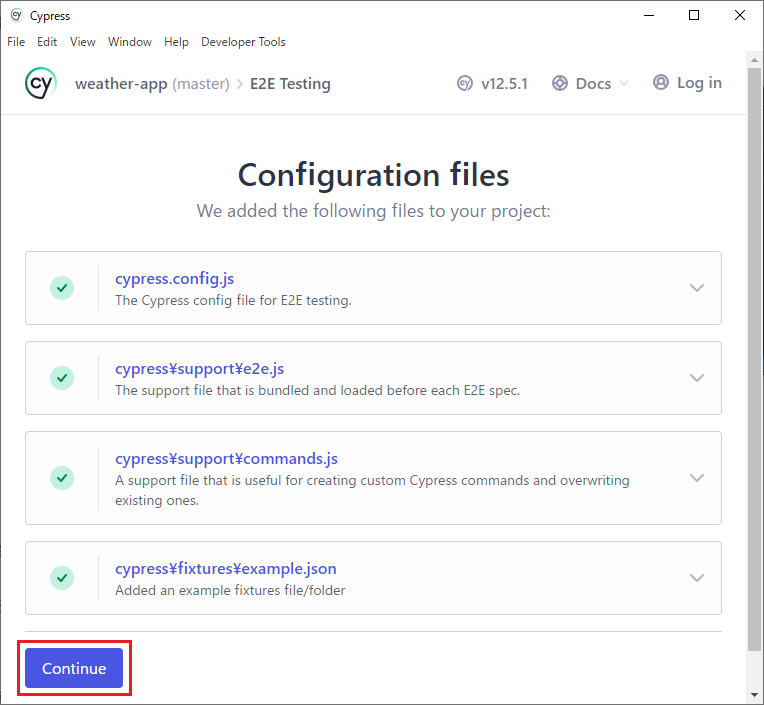Click the cypress¥support¥e2e.js file name
Image resolution: width=764 pixels, height=705 pixels.
point(199,369)
